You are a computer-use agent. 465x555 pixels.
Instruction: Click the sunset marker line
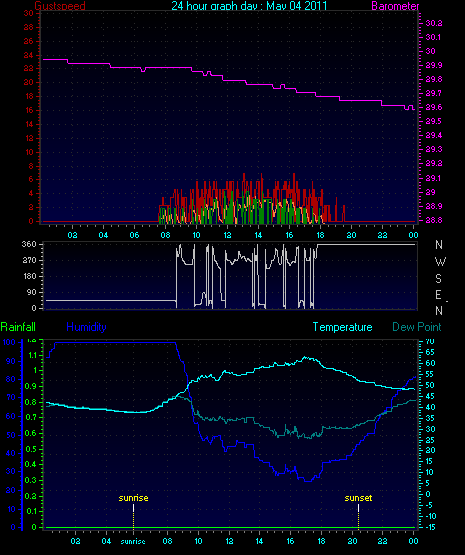(358, 516)
